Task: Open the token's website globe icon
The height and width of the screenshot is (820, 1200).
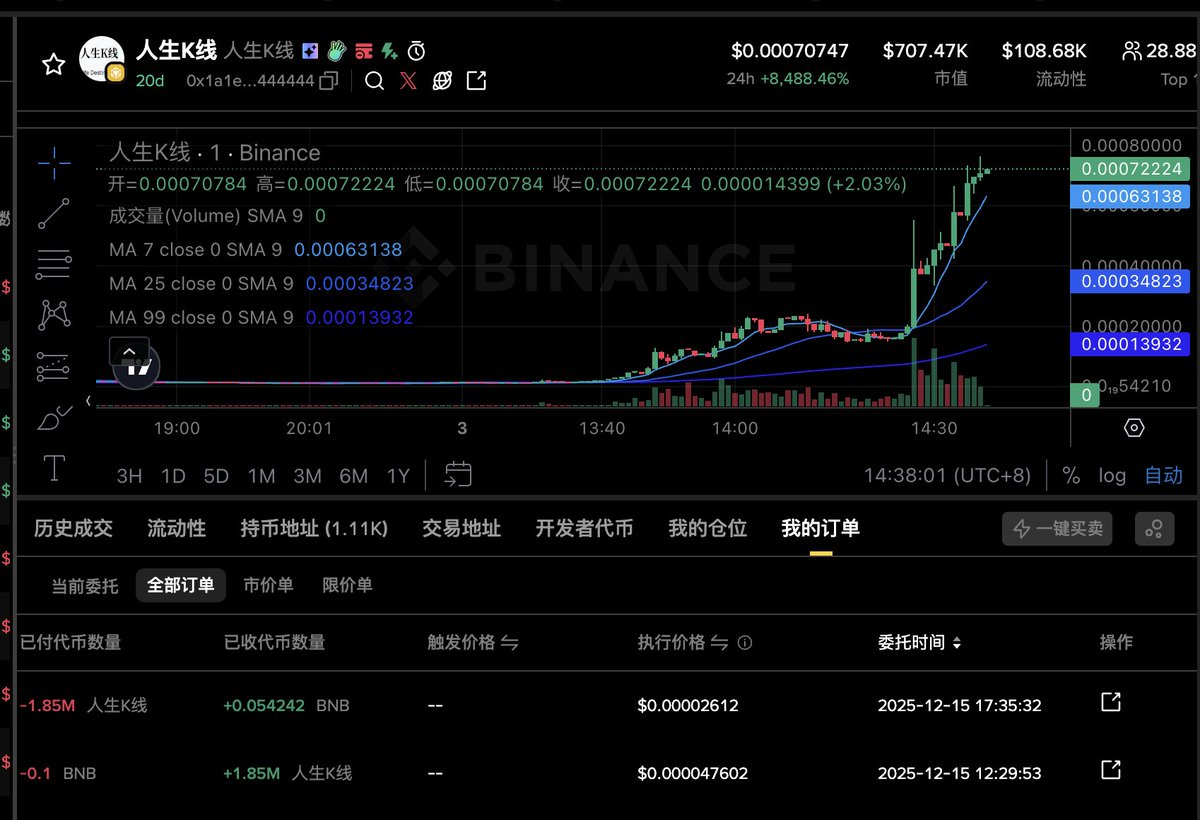Action: 442,81
